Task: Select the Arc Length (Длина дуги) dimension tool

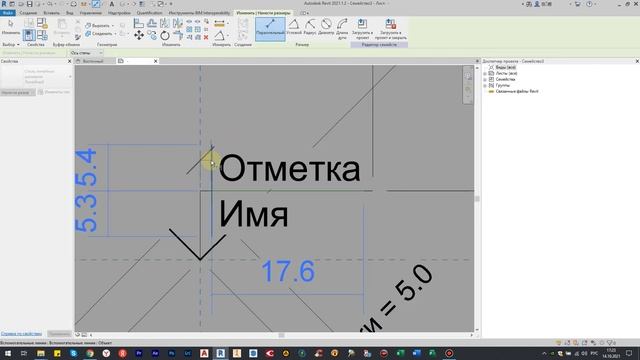Action: tap(342, 29)
